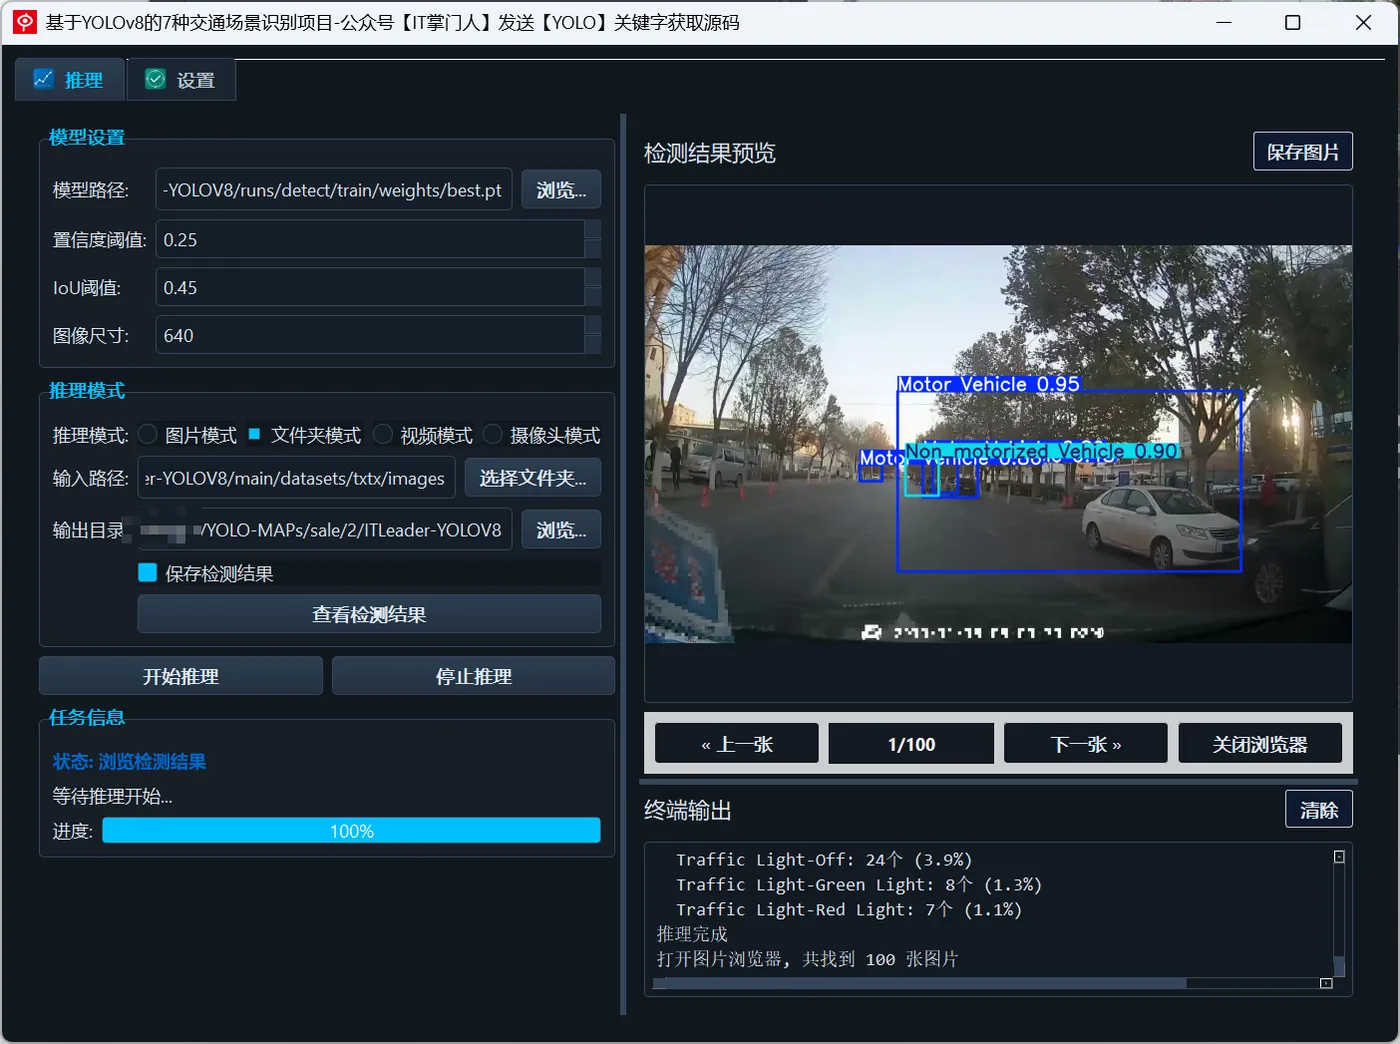Click the terminal scroll-right arrow
The image size is (1400, 1044).
click(1326, 983)
